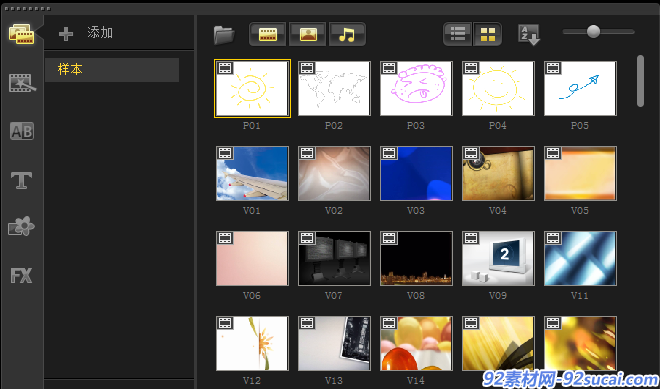This screenshot has width=660, height=389.
Task: Click the V09 file name label
Action: pos(498,296)
